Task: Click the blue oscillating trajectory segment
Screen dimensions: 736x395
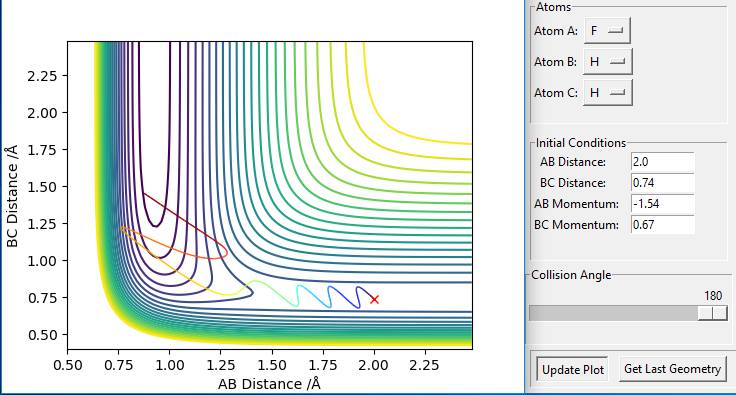Action: coord(344,297)
